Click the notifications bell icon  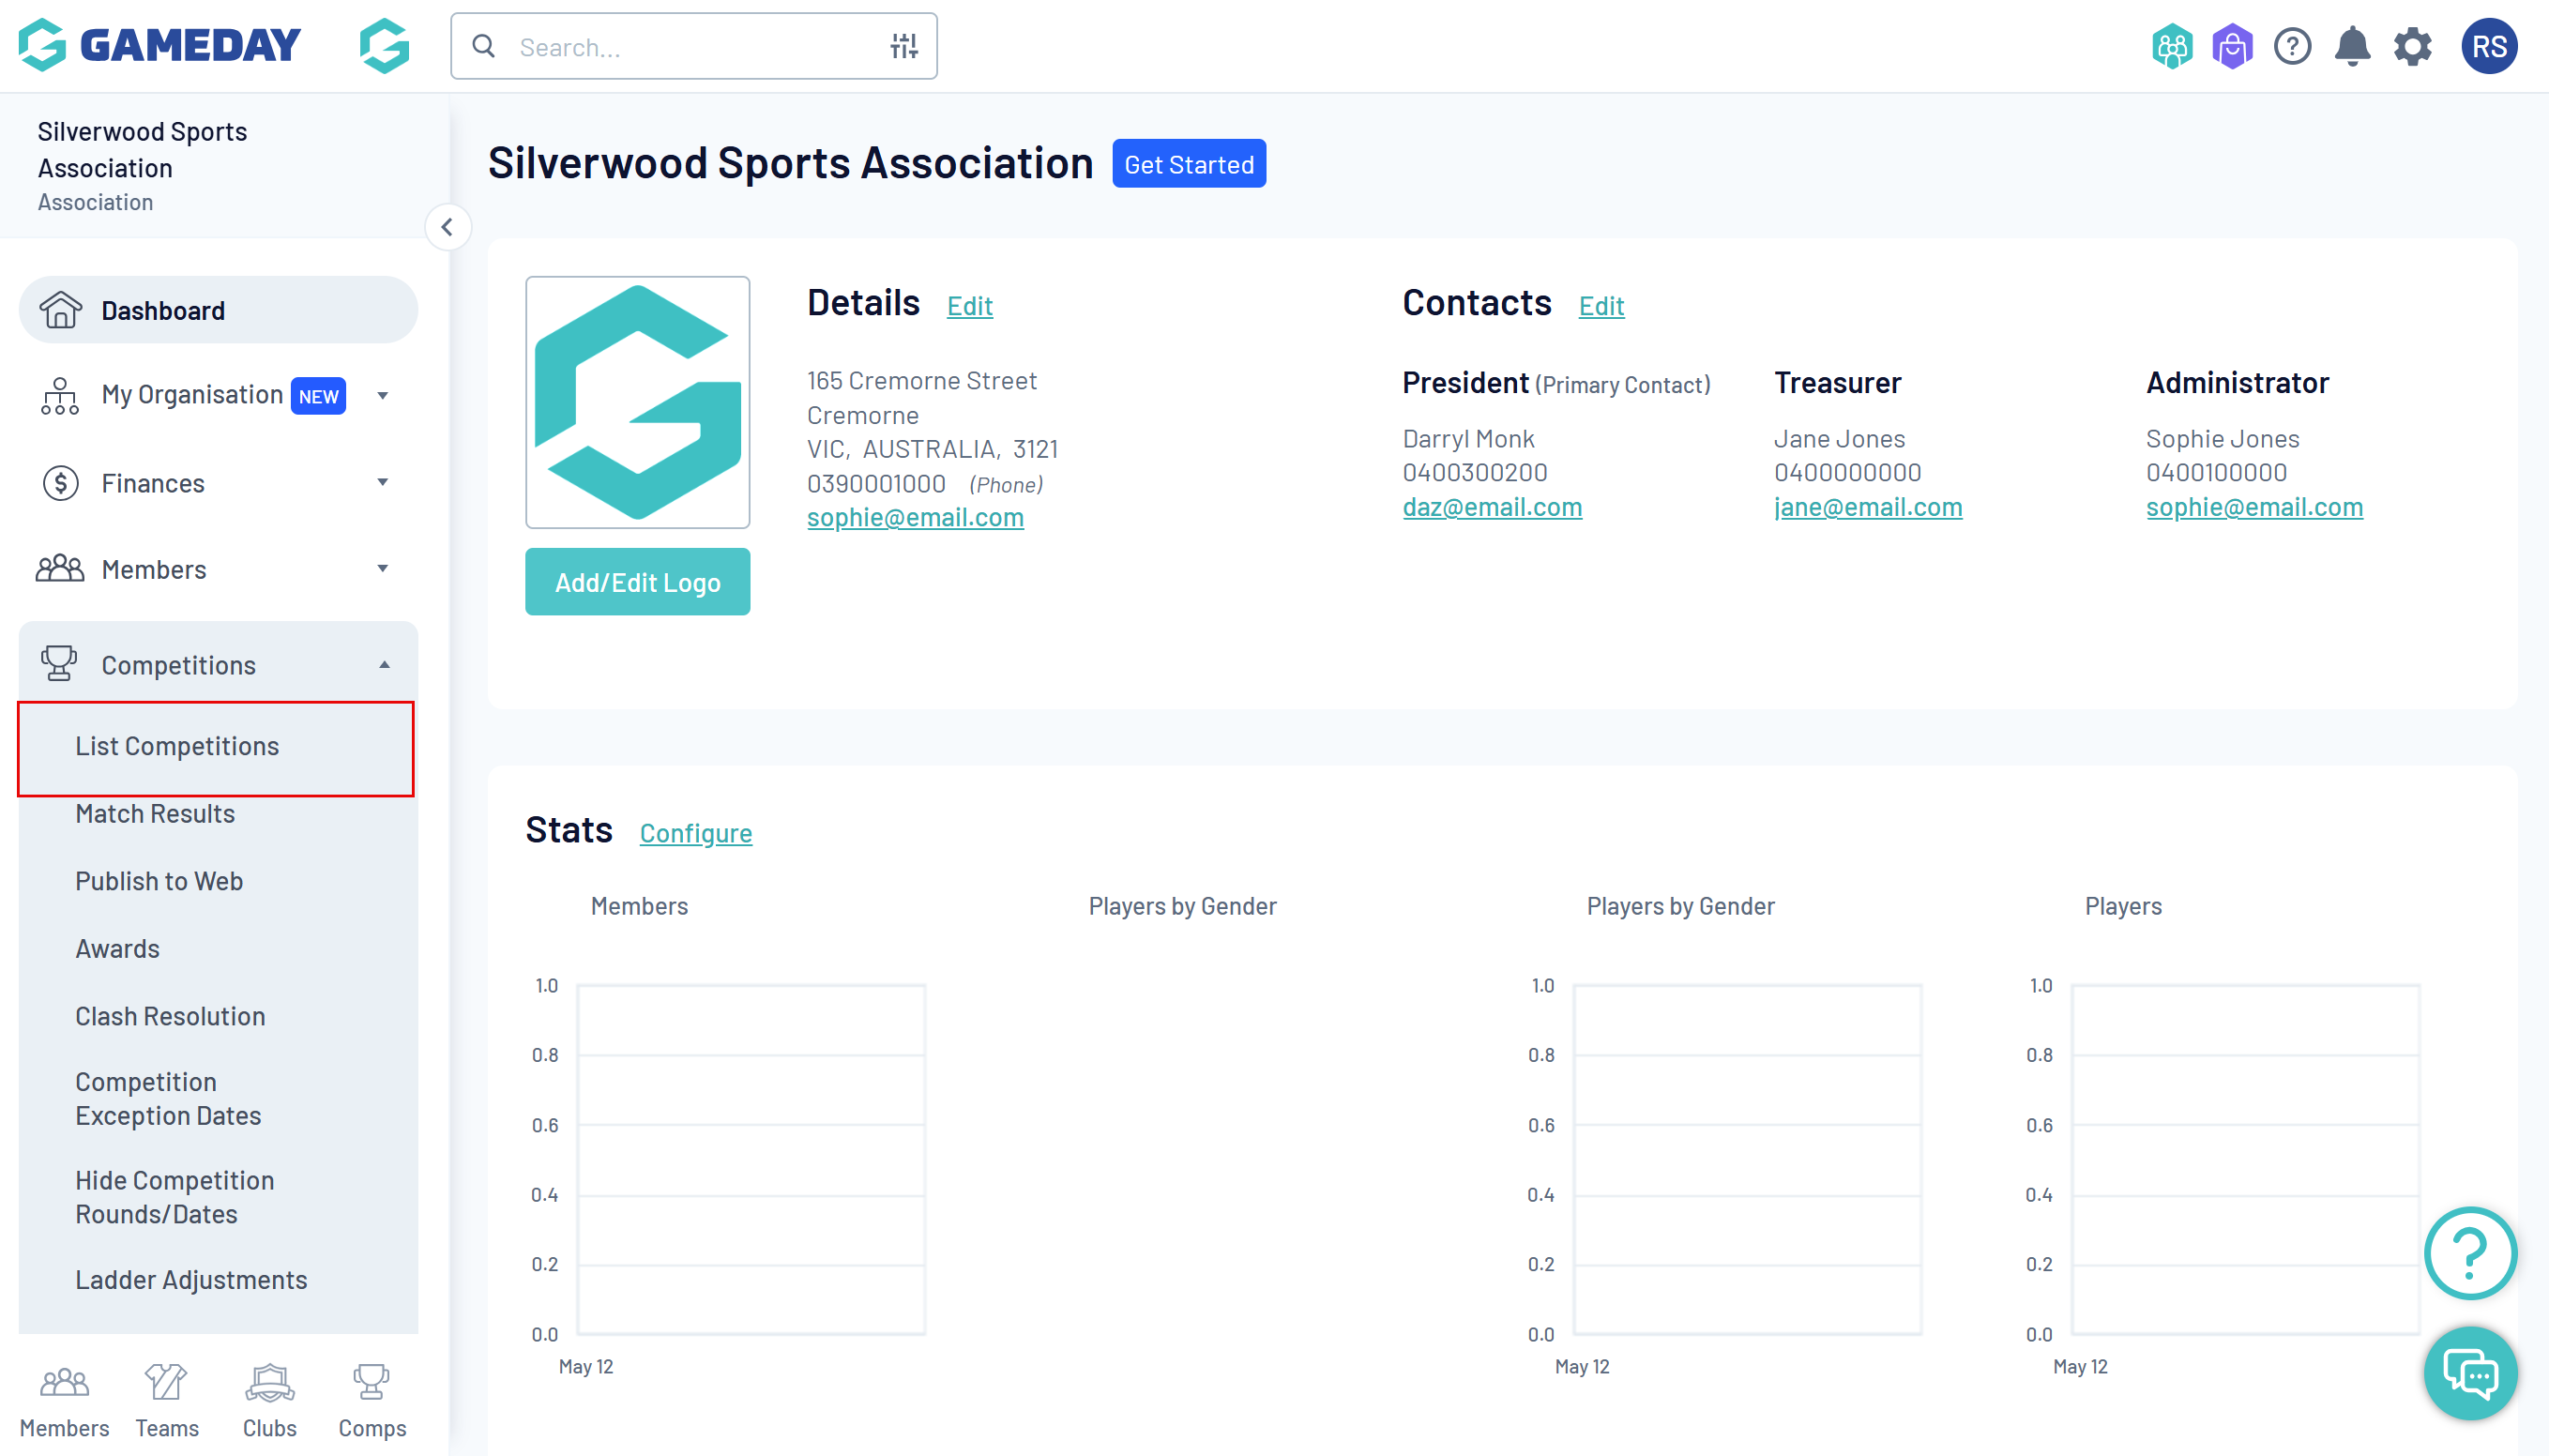click(2351, 46)
